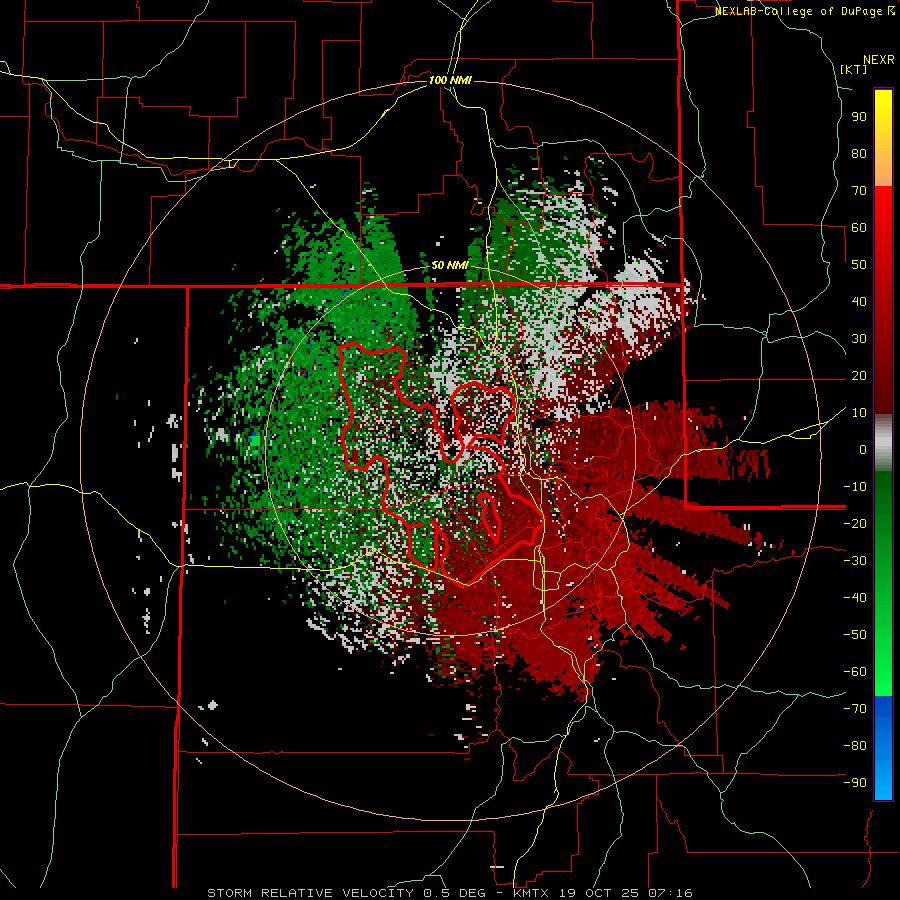This screenshot has height=900, width=900.
Task: Click the -90 knot scale label
Action: [x=856, y=783]
